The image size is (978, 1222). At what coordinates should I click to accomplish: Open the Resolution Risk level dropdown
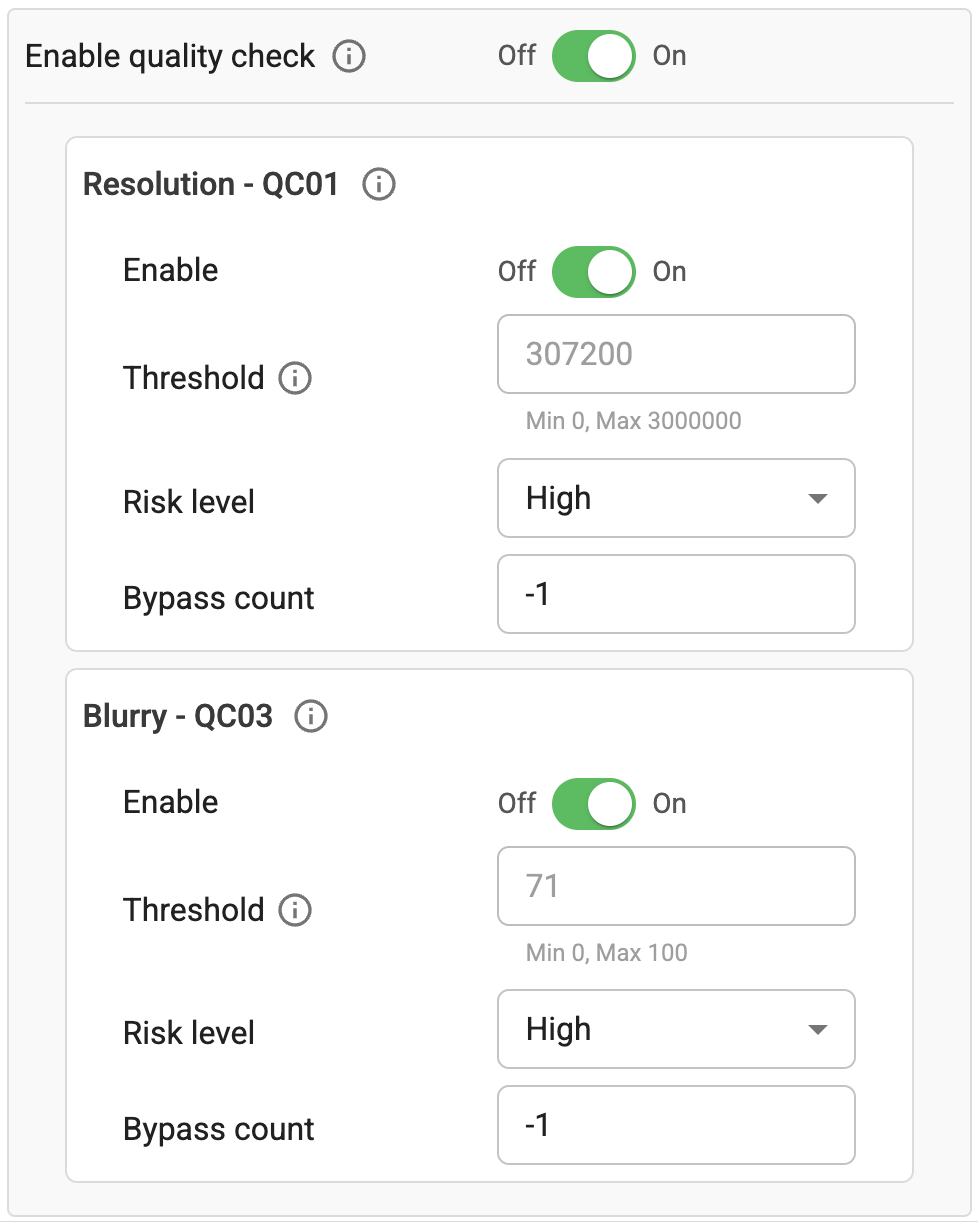click(x=675, y=498)
